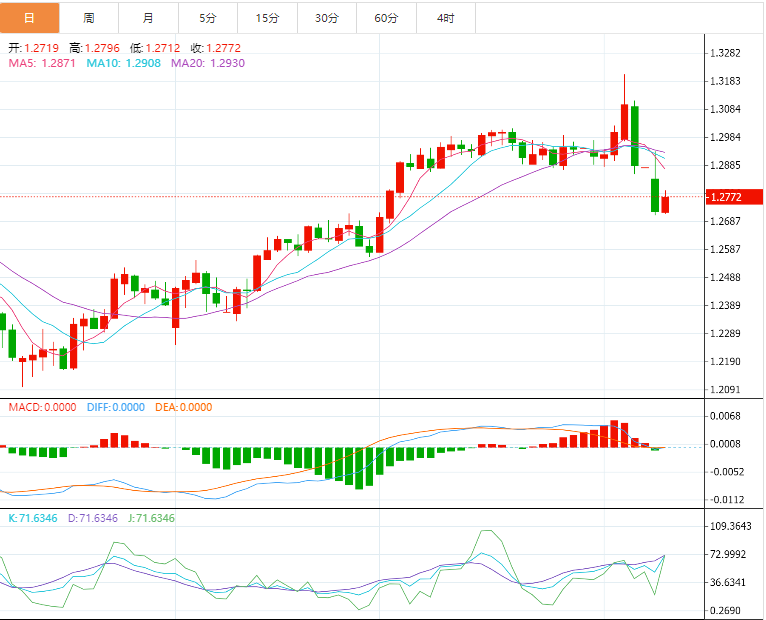
Task: Click the 1.2984 price axis label
Action: tap(725, 137)
